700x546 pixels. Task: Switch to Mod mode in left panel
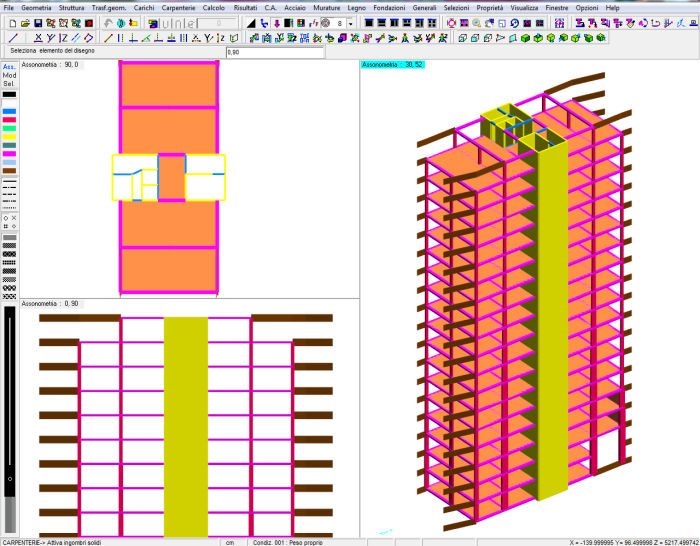9,76
